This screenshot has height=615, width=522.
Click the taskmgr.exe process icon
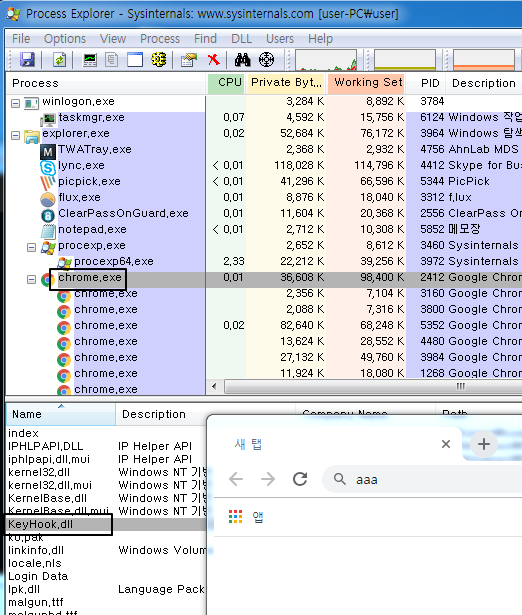click(x=49, y=118)
